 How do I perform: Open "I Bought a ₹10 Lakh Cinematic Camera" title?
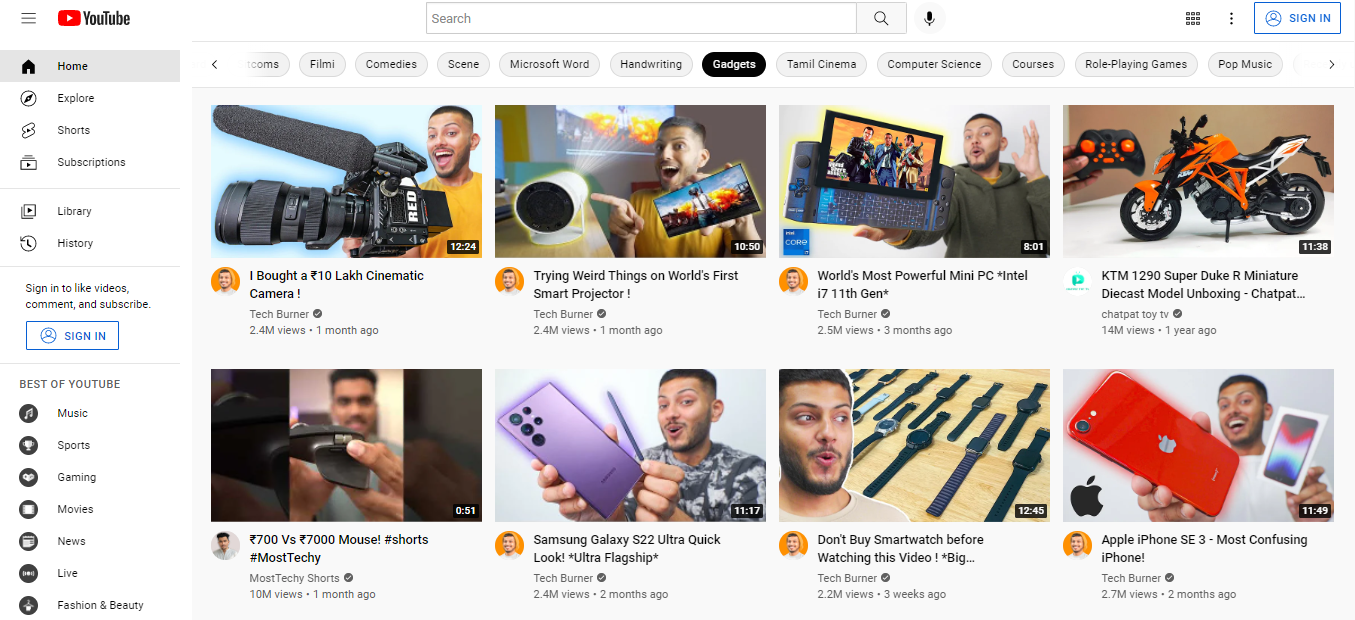pyautogui.click(x=337, y=285)
